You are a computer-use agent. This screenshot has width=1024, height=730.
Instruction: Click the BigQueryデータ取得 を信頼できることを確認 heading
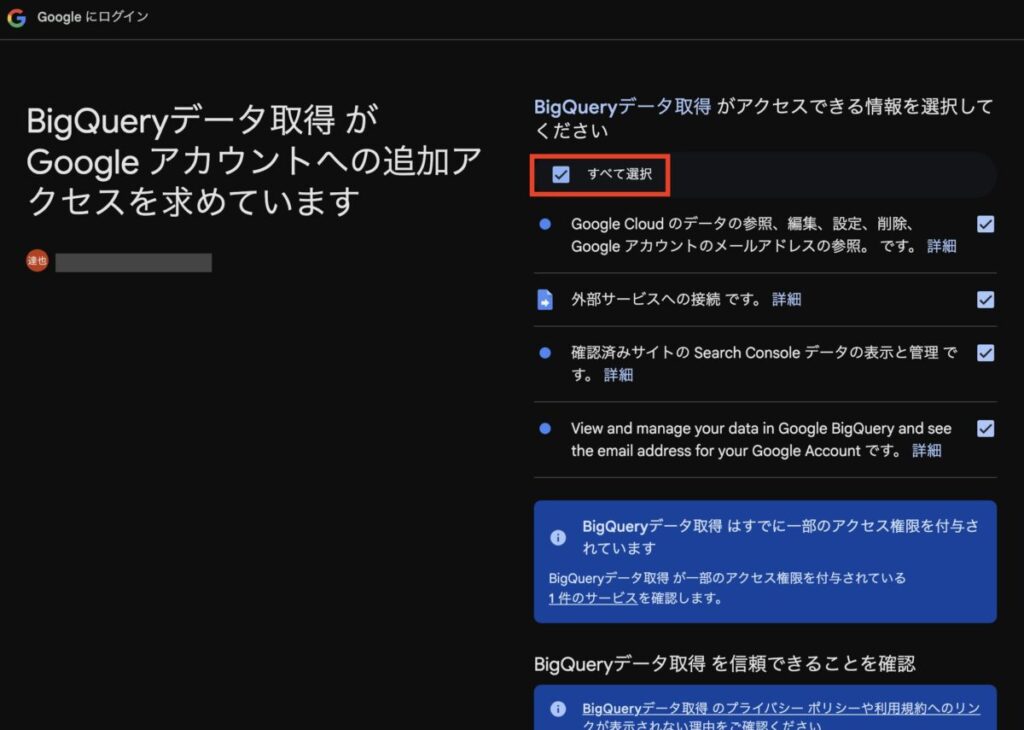pyautogui.click(x=724, y=664)
